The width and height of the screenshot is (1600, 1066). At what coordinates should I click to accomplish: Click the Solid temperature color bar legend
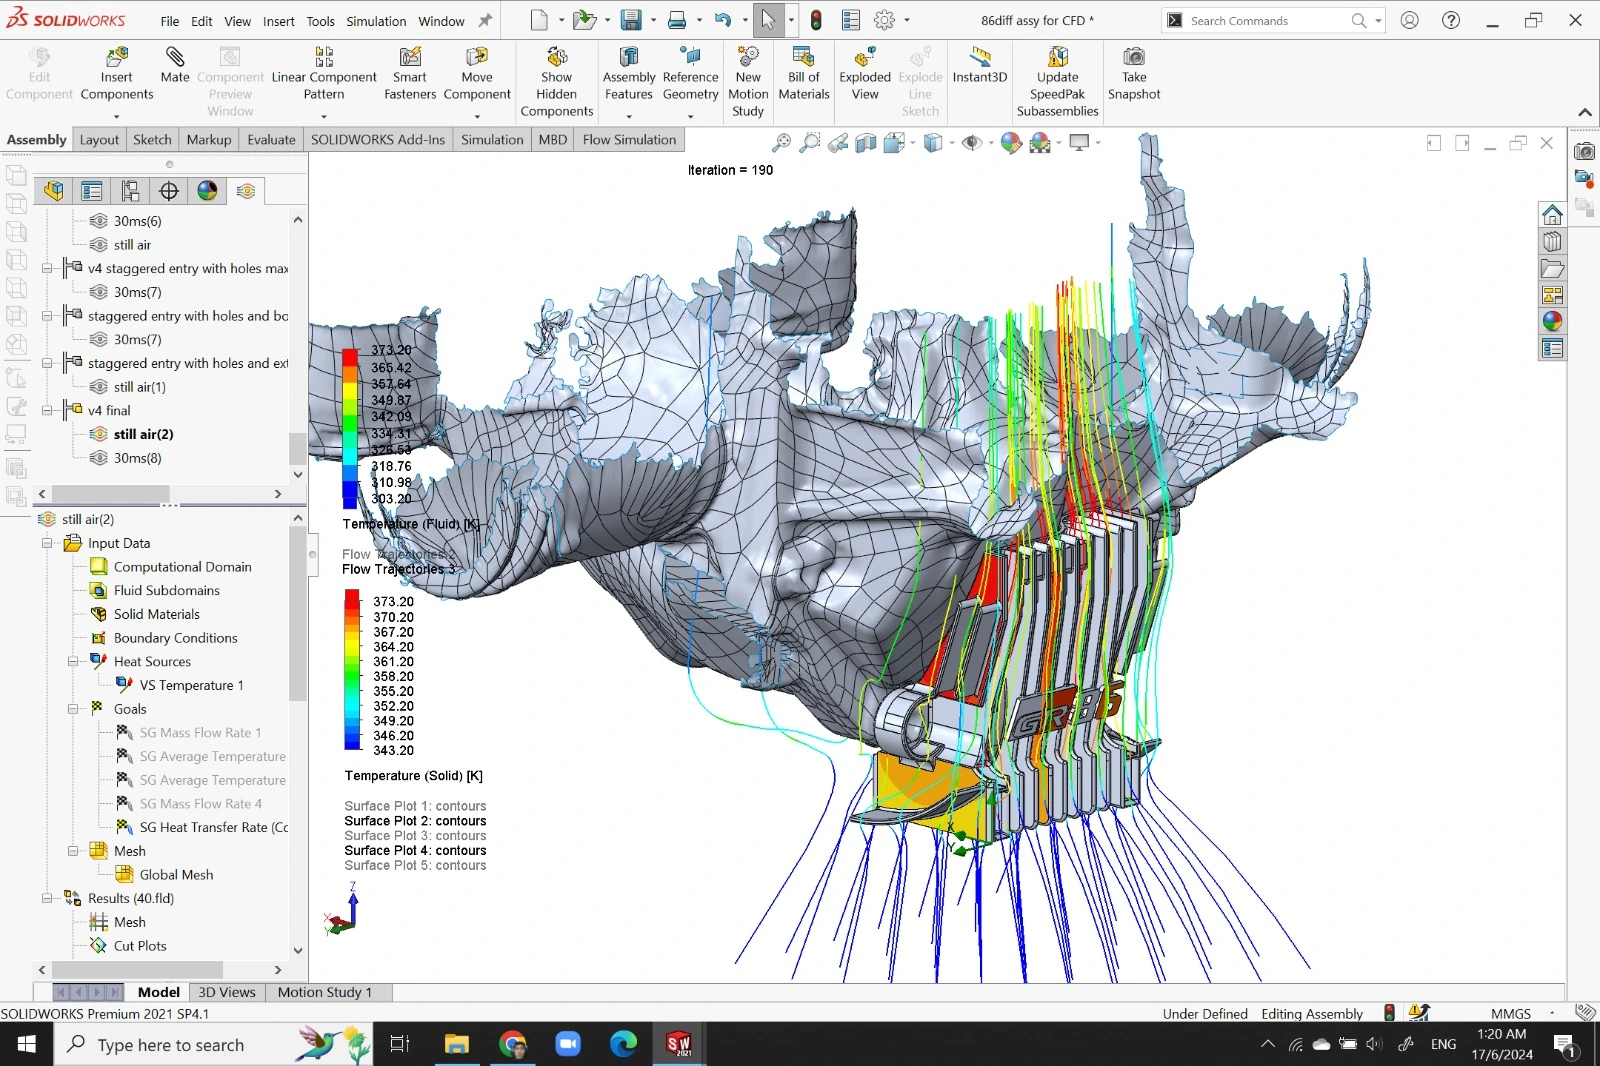pos(352,669)
